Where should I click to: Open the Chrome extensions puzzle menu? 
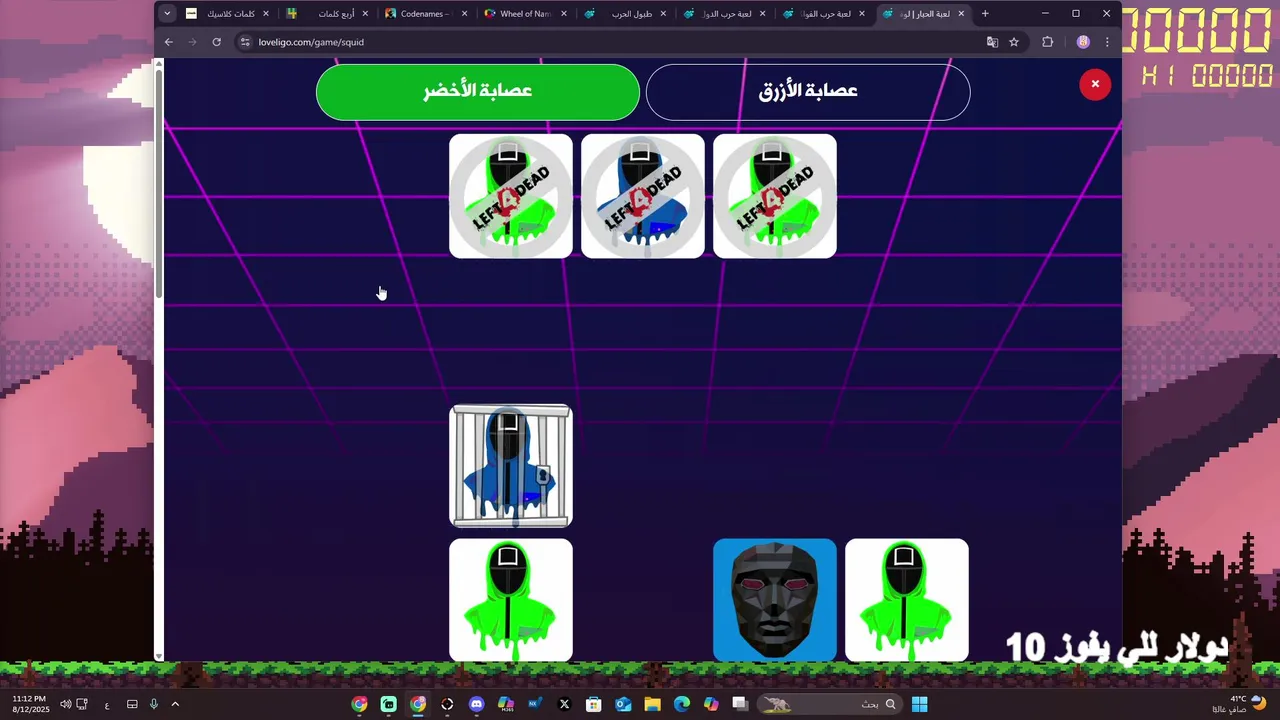tap(1048, 42)
